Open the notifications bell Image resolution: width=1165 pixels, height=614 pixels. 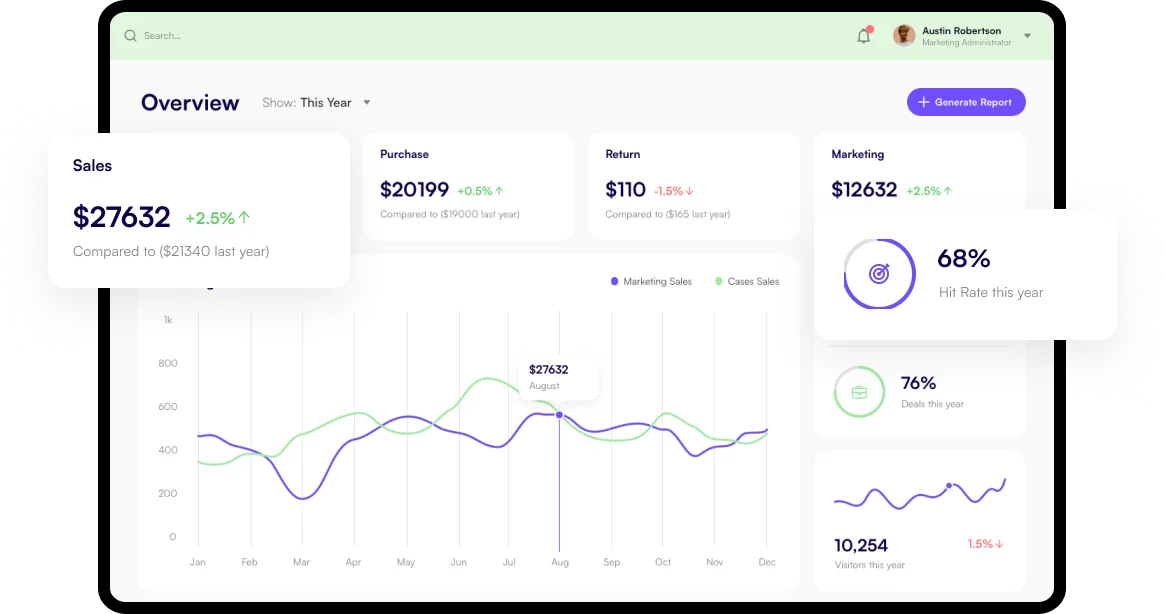click(864, 36)
